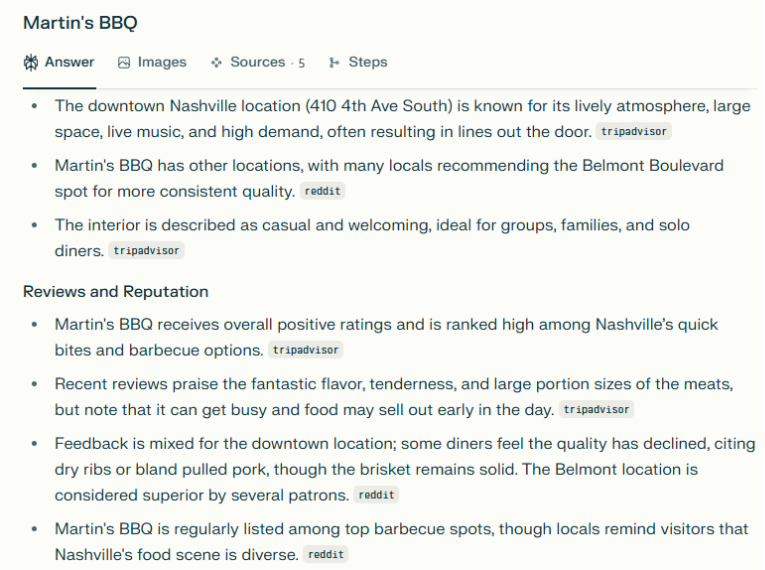Select the Answer tab

[69, 62]
